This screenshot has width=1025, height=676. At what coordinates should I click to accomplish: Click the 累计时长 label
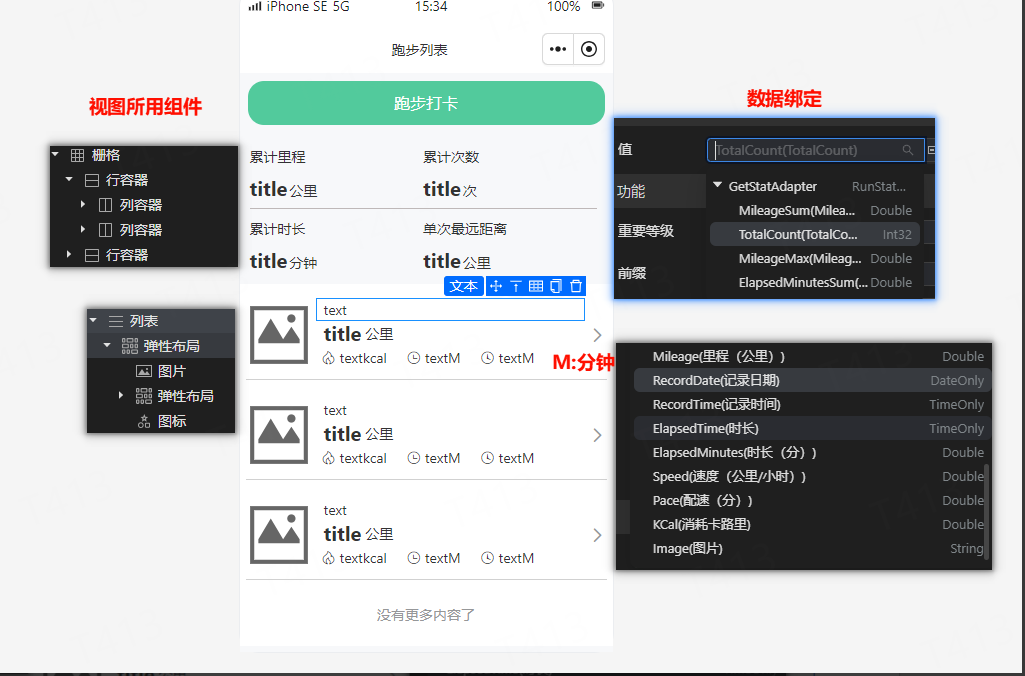click(277, 229)
